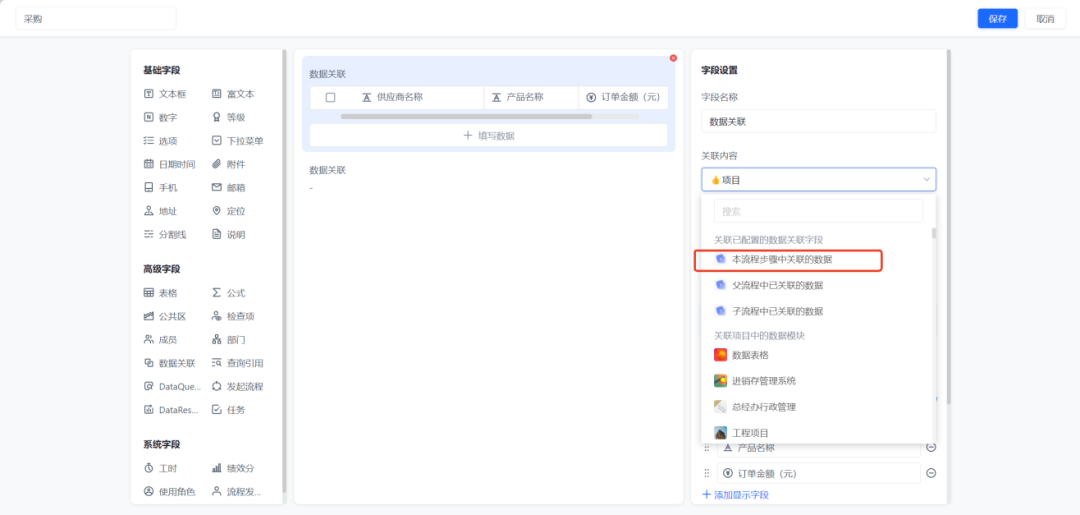This screenshot has height=515, width=1080.
Task: Pick 数据关联 in the advanced fields list
Action: (x=169, y=363)
